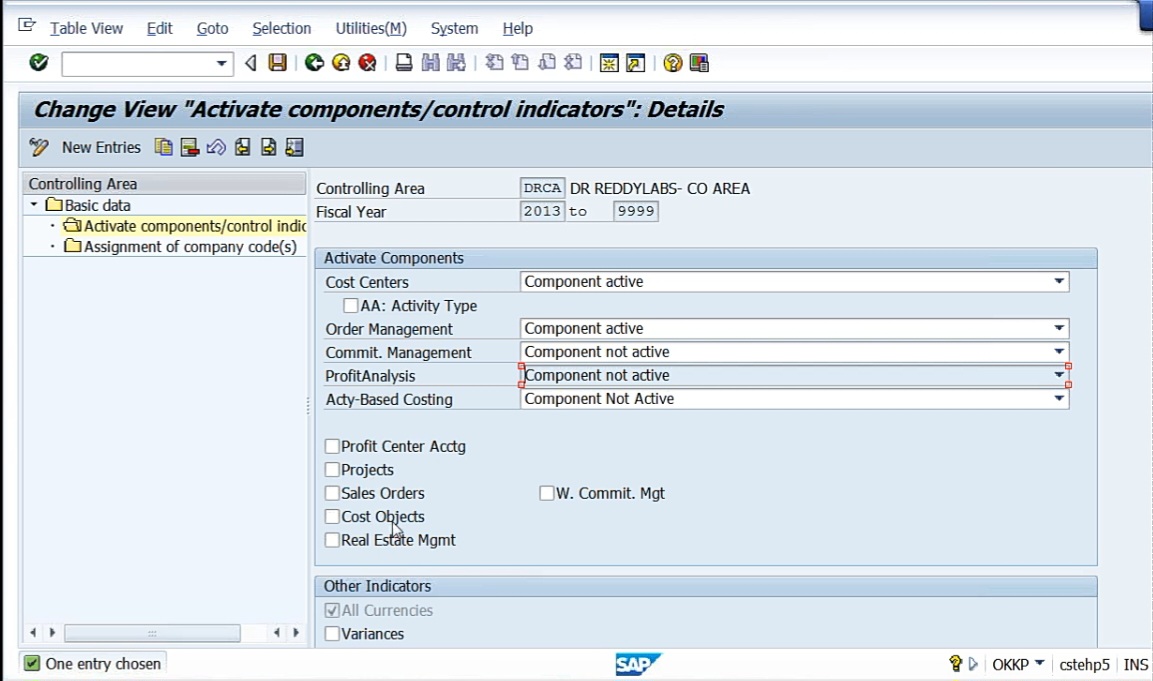This screenshot has height=681, width=1153.
Task: Expand the status bar with the triangle arrow
Action: coord(973,664)
